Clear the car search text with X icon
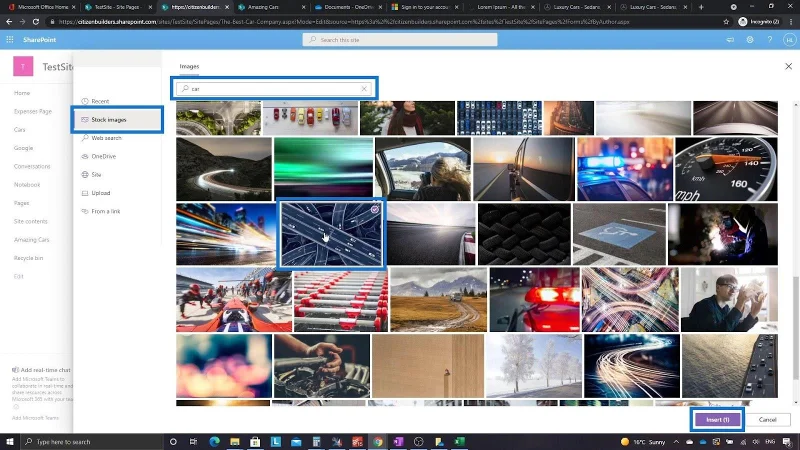 364,89
